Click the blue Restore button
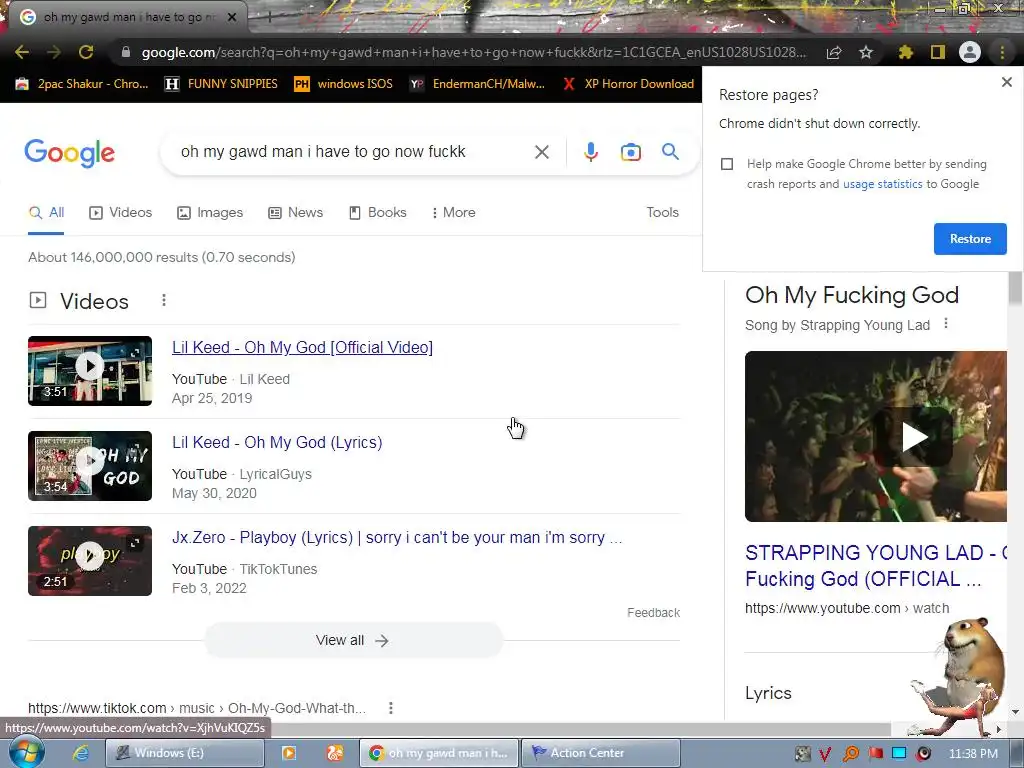1024x768 pixels. pyautogui.click(x=970, y=239)
